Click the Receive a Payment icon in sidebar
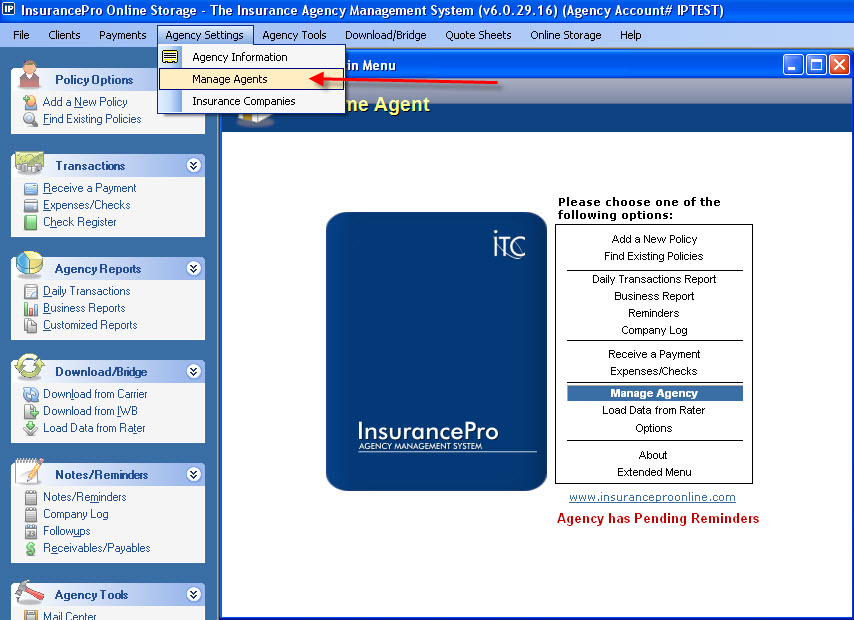Image resolution: width=854 pixels, height=620 pixels. click(31, 189)
